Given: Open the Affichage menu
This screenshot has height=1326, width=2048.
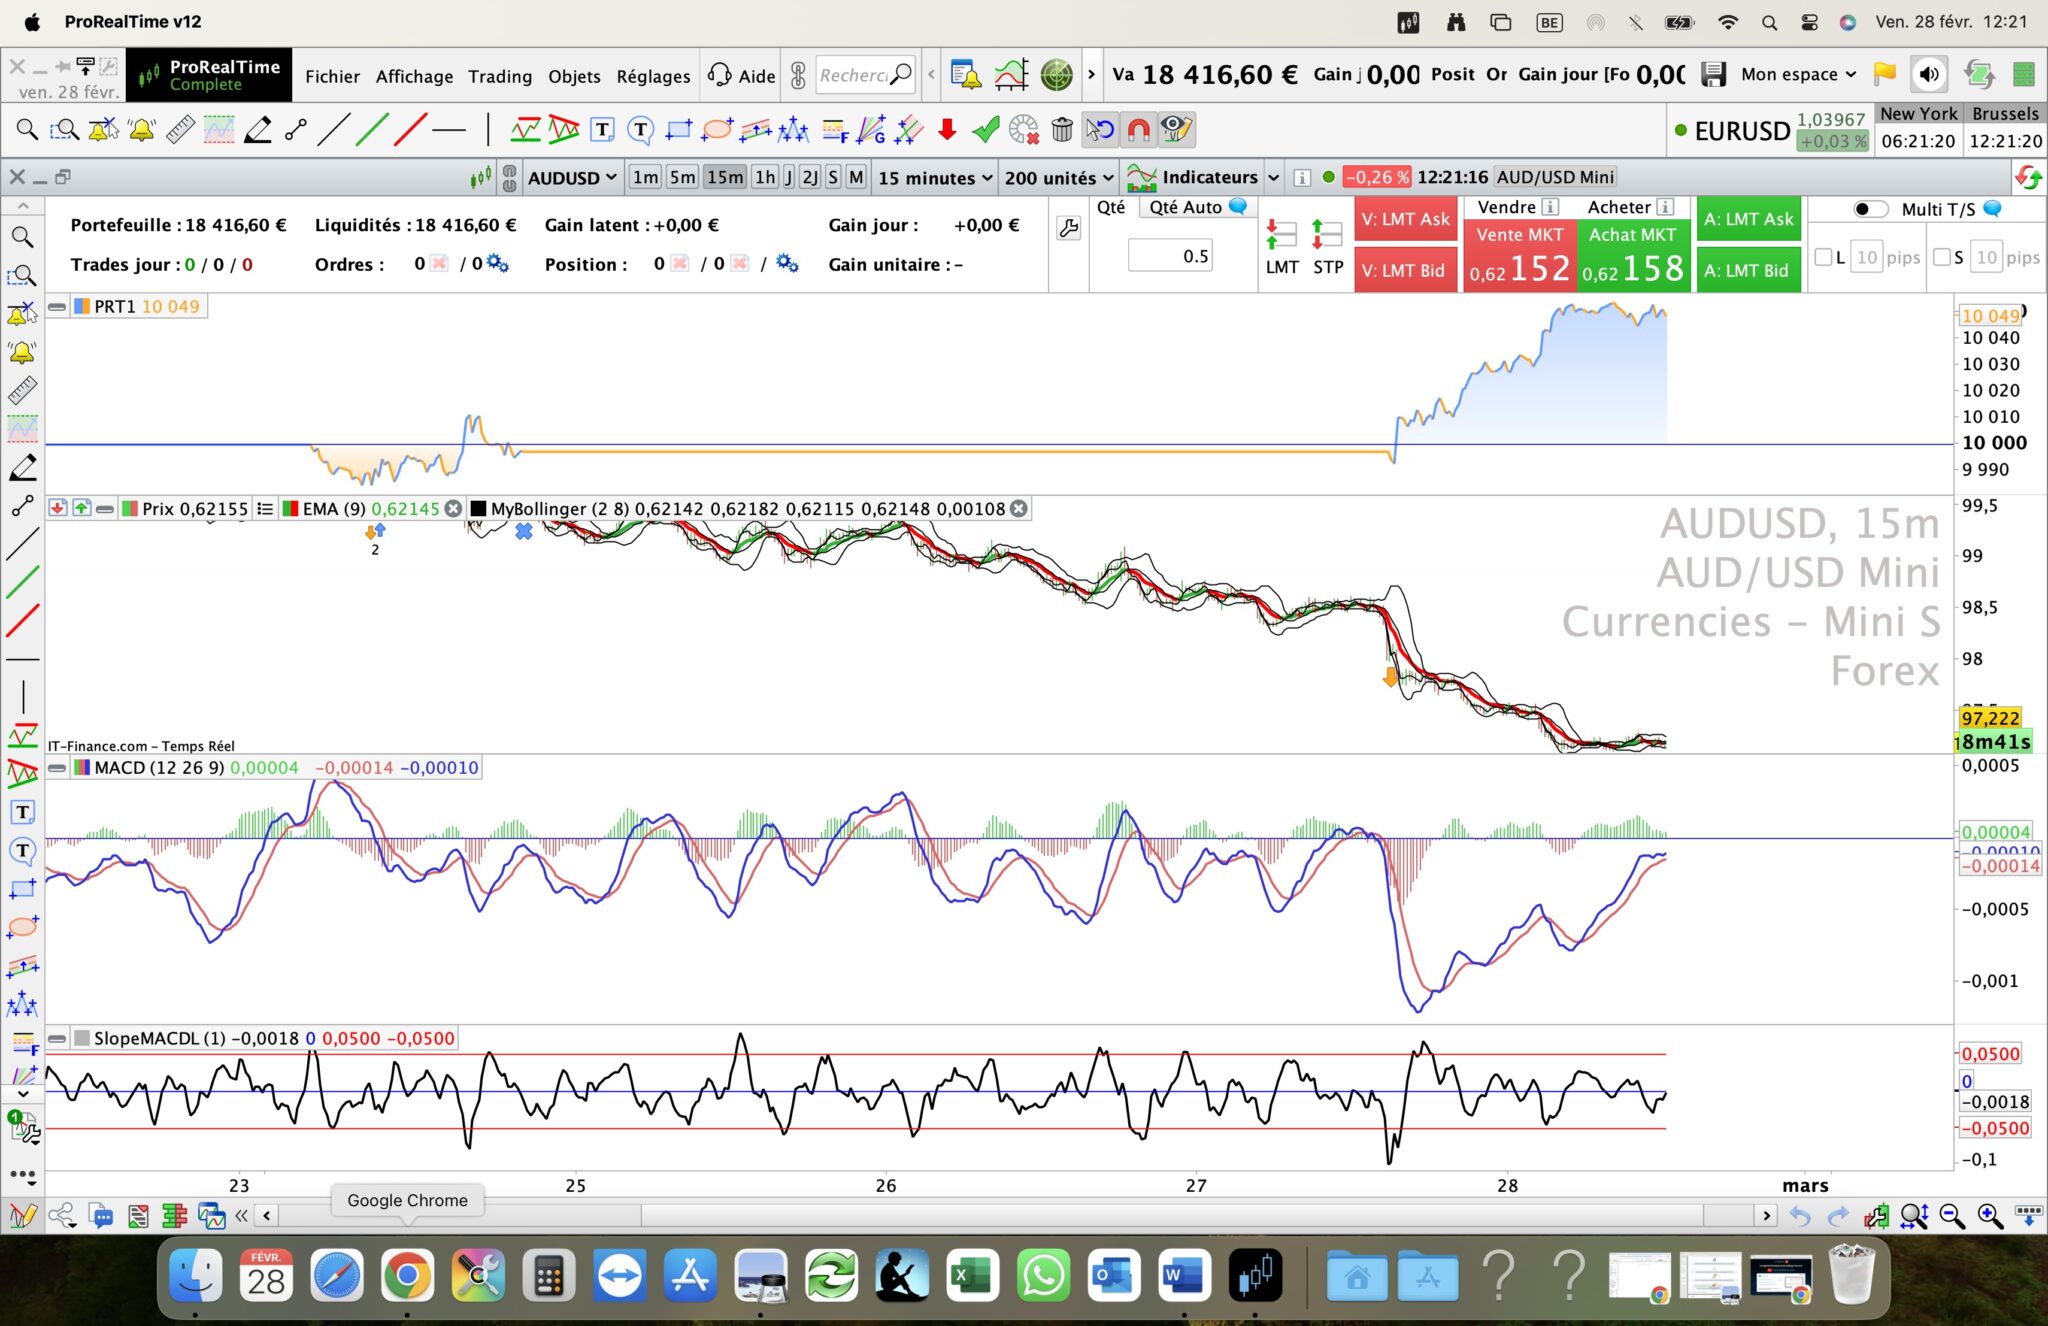Looking at the screenshot, I should pos(414,76).
